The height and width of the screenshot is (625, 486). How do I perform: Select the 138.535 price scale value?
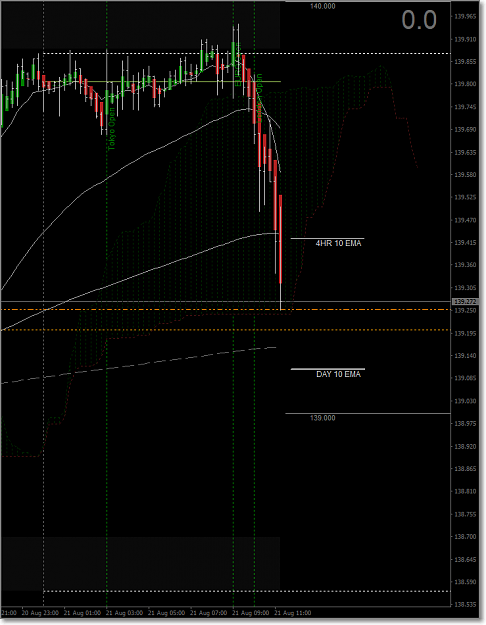tap(465, 605)
